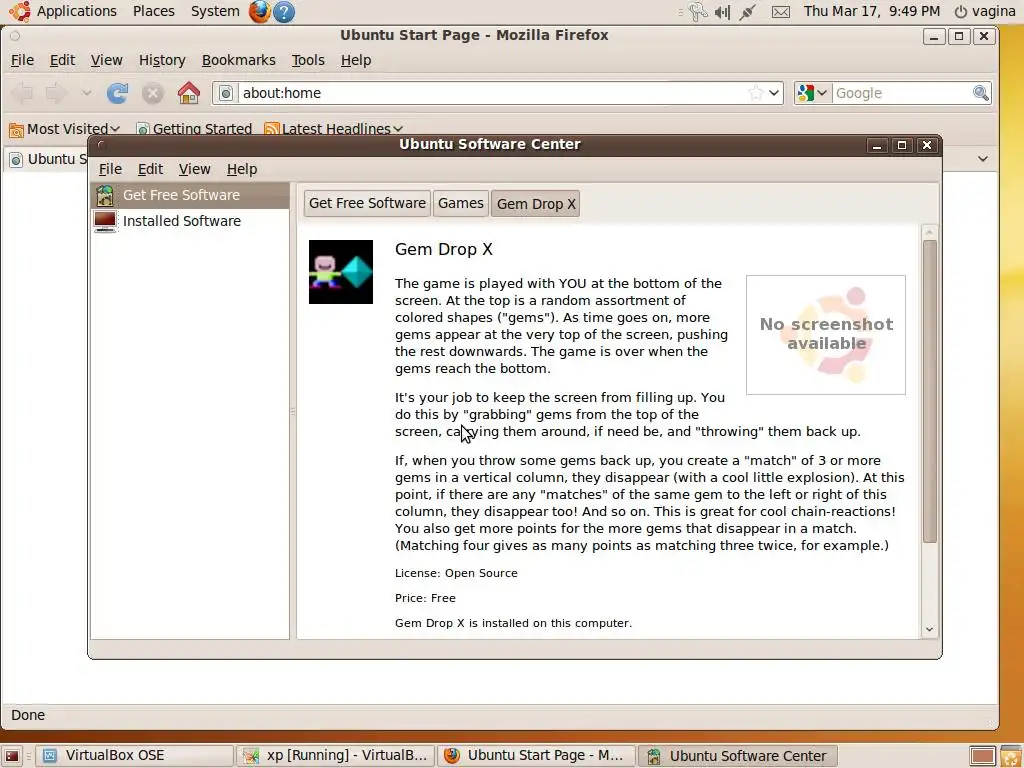Click the keys authentication icon in tray
Viewport: 1024px width, 768px height.
tap(698, 11)
